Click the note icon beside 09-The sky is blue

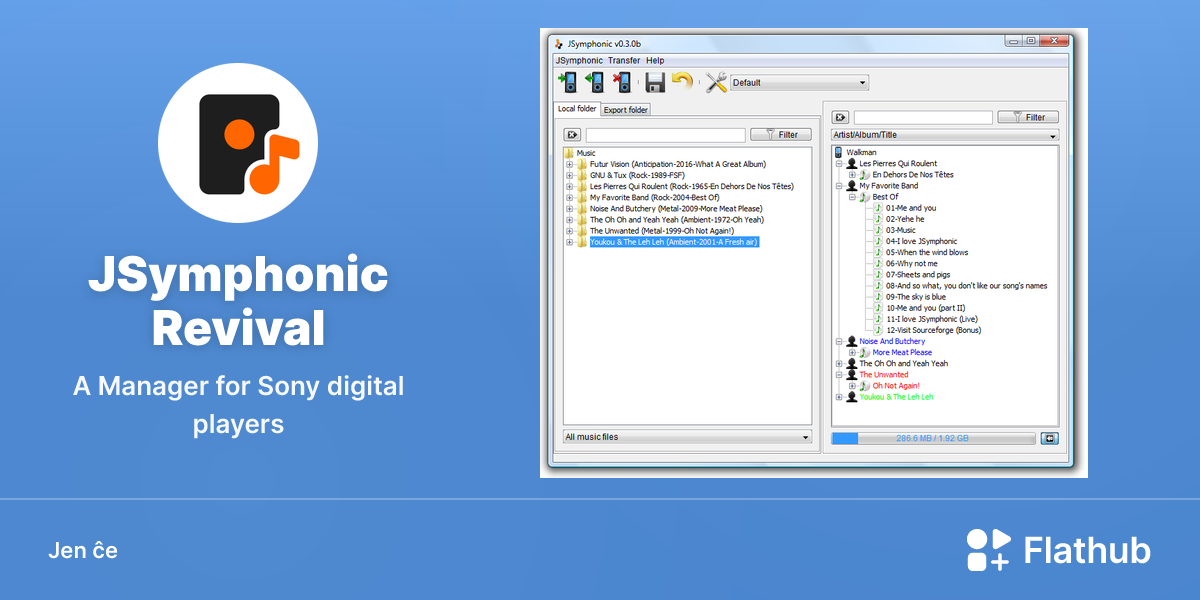click(x=878, y=297)
